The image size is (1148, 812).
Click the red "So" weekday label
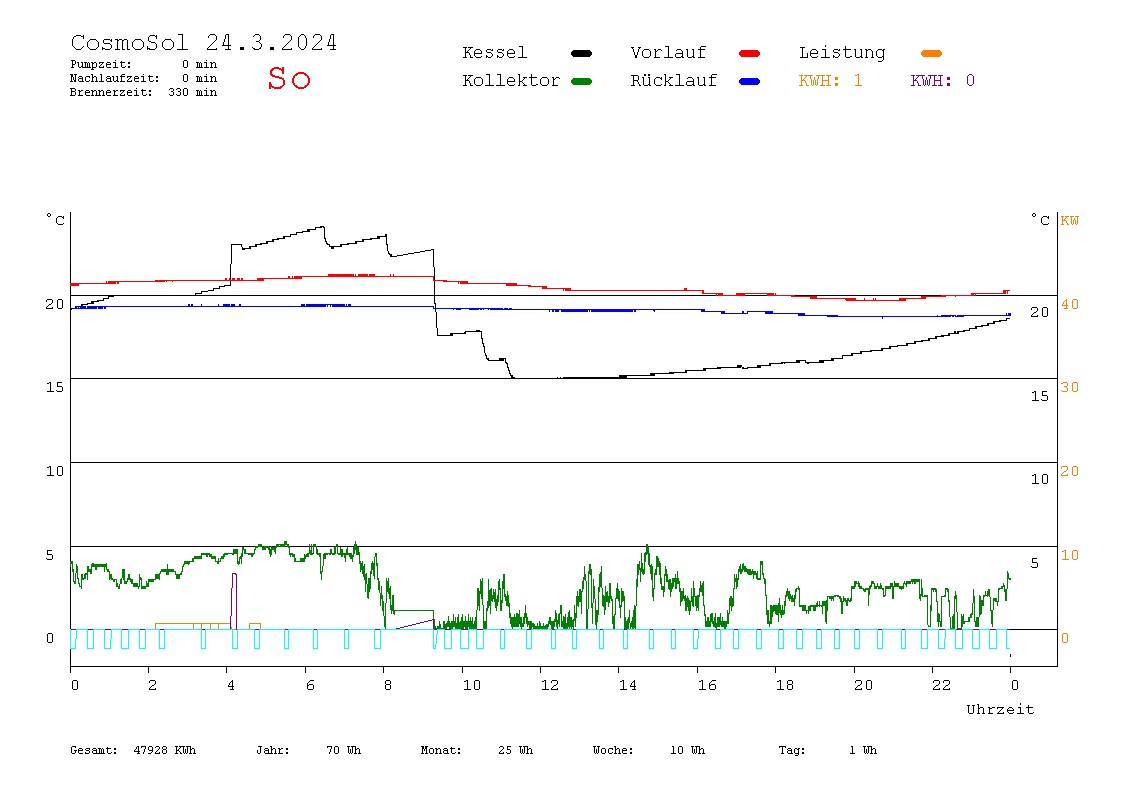(x=289, y=78)
